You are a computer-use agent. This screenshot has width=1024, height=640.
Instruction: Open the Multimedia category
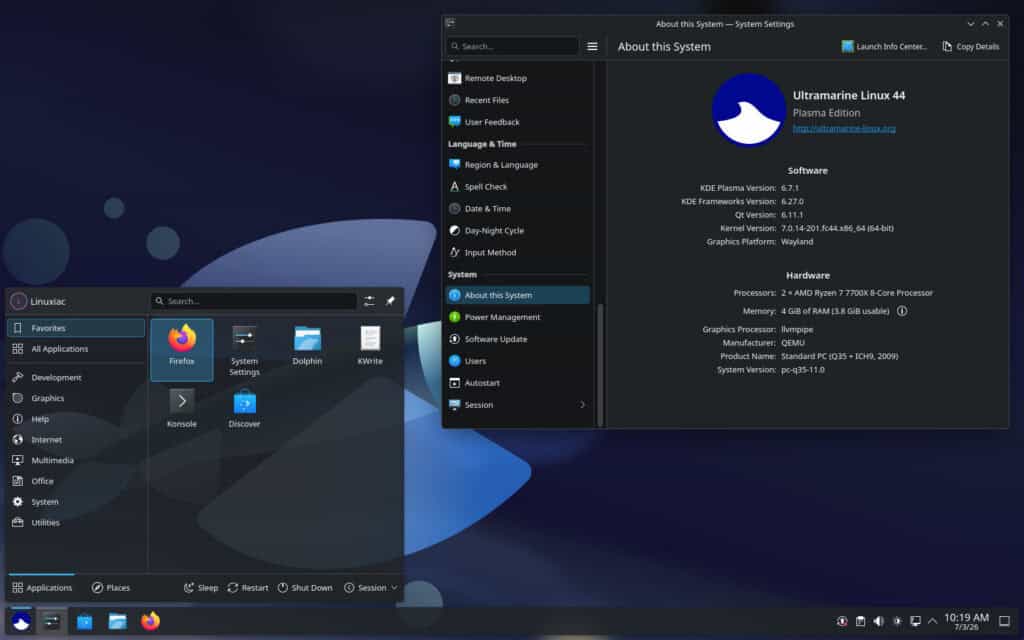(x=76, y=460)
